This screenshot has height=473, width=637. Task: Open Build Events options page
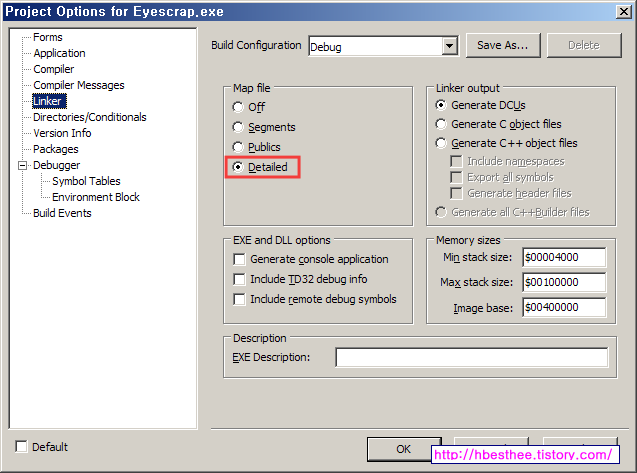click(x=62, y=213)
